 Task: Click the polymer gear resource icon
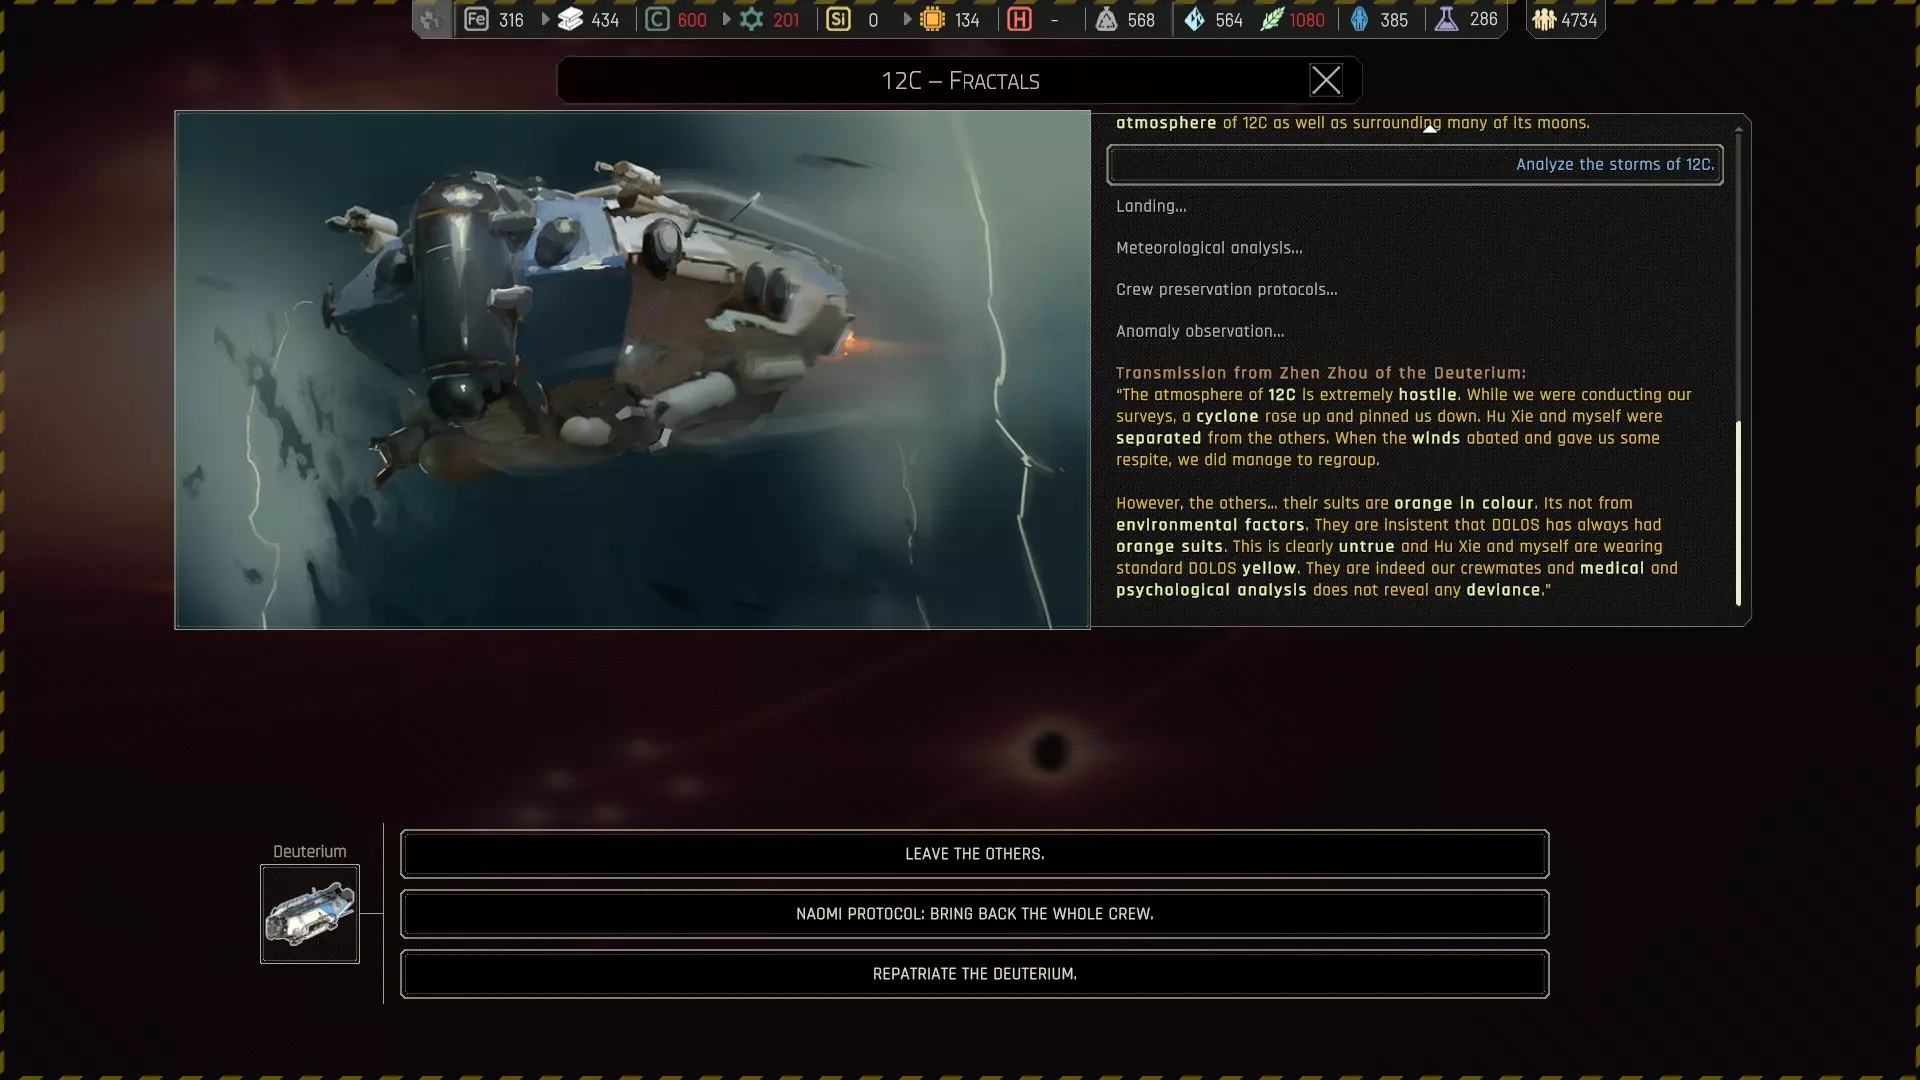click(x=751, y=19)
